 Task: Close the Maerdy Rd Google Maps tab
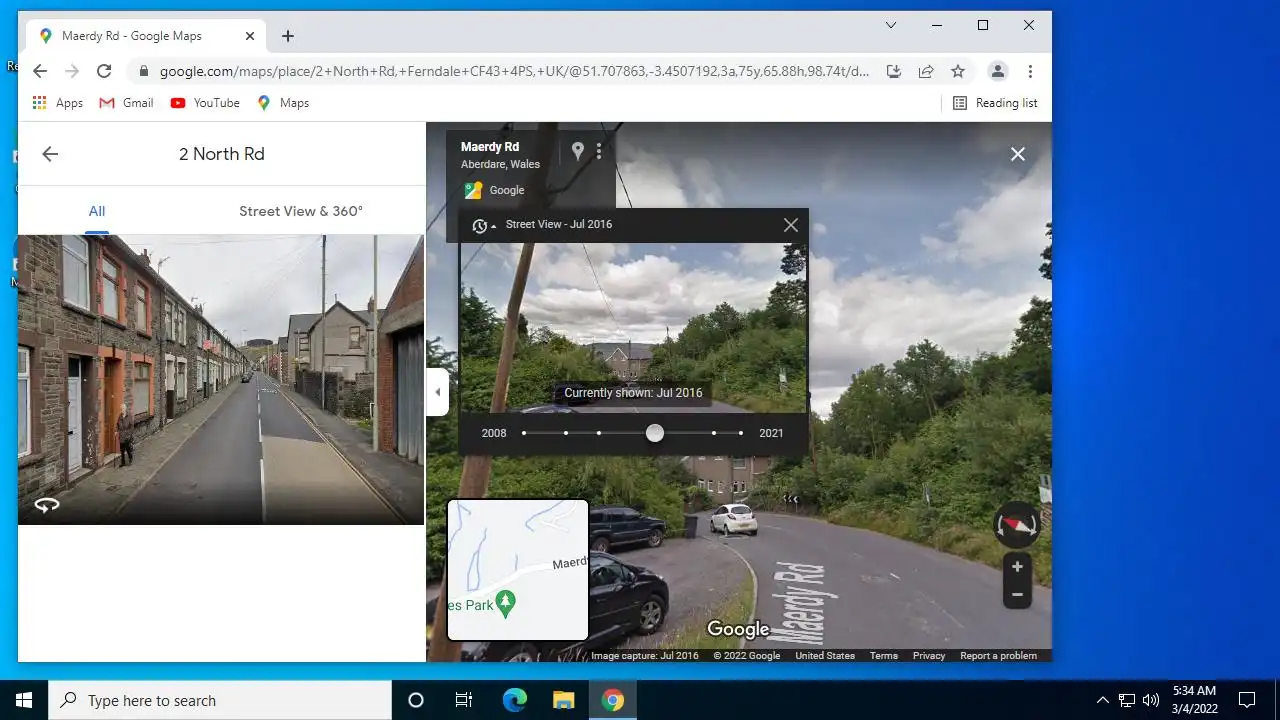click(x=250, y=36)
